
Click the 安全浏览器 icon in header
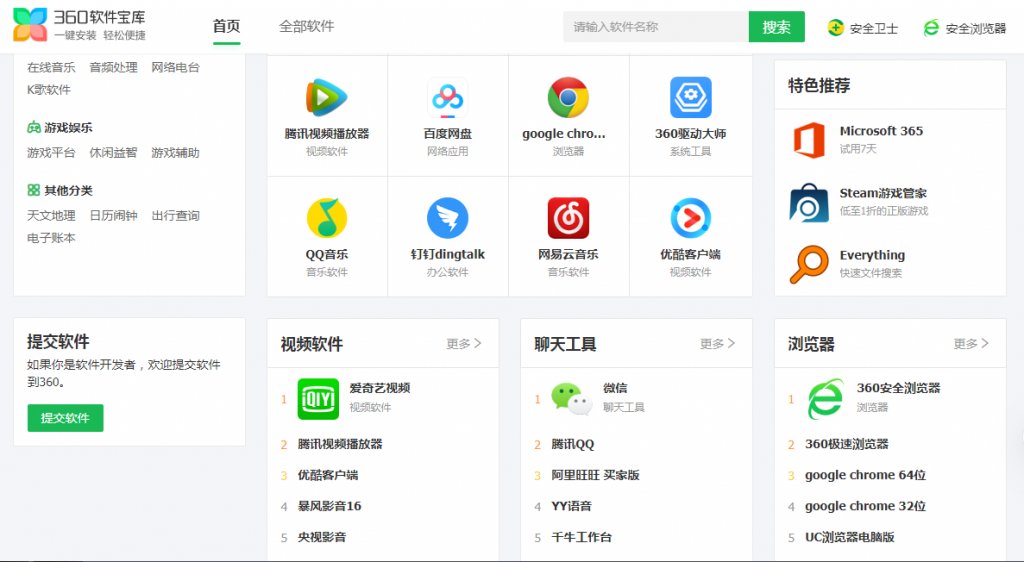[931, 28]
